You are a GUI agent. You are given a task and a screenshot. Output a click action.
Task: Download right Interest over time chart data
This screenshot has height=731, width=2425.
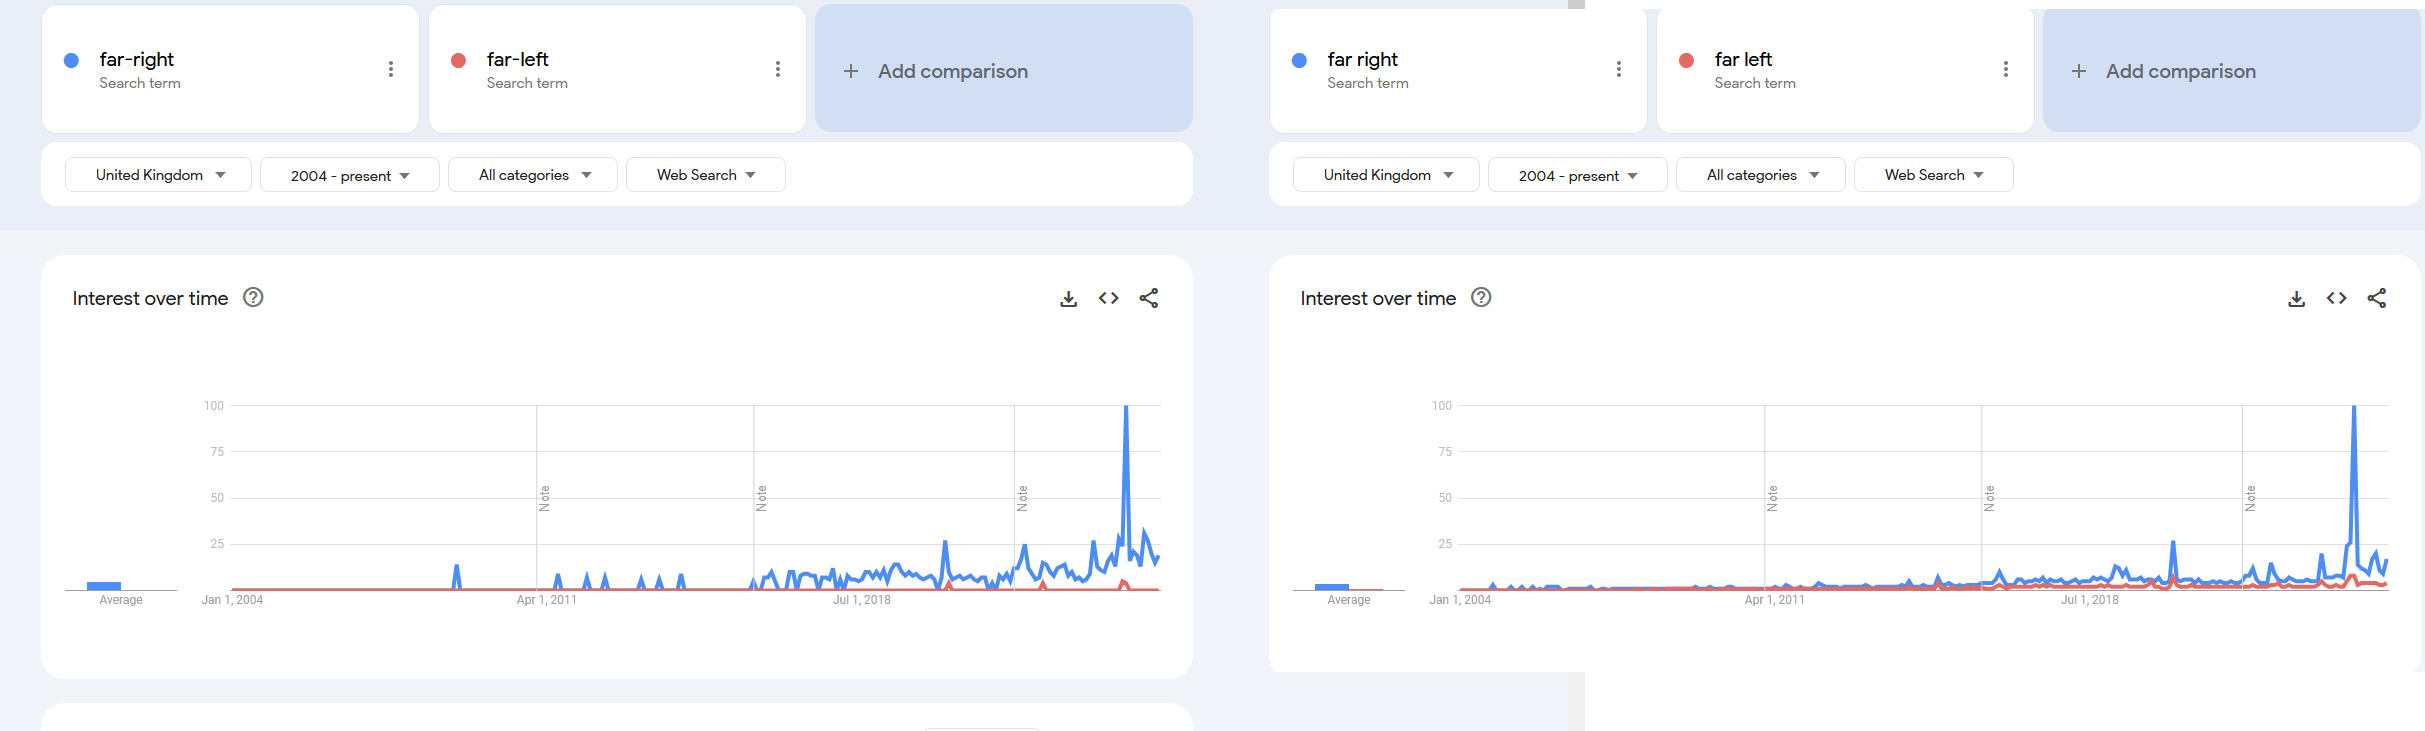tap(2296, 299)
